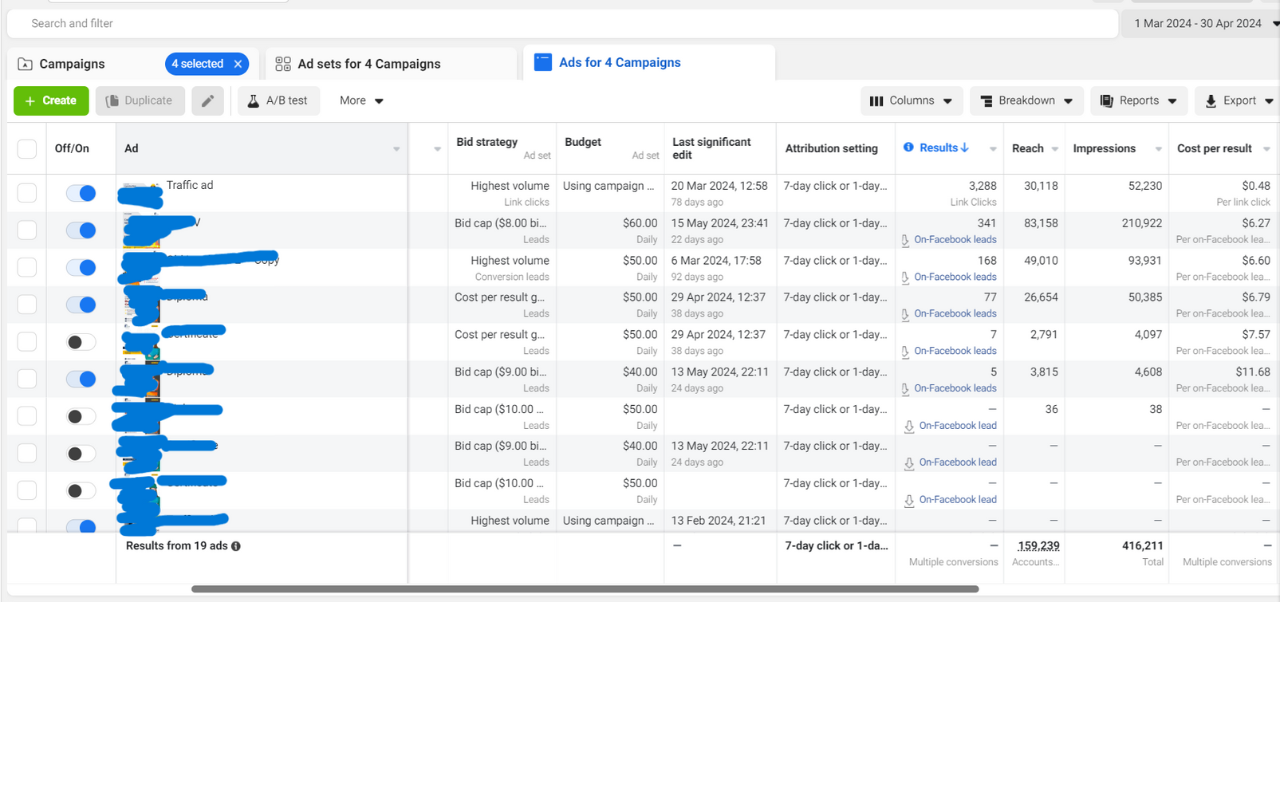
Task: Switch to the Campaigns tab
Action: [72, 64]
